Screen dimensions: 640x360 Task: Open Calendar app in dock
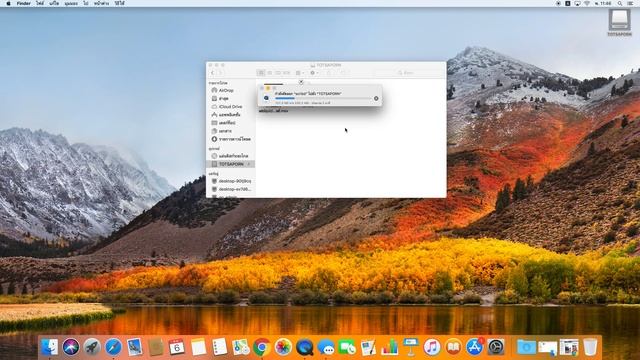(x=177, y=347)
